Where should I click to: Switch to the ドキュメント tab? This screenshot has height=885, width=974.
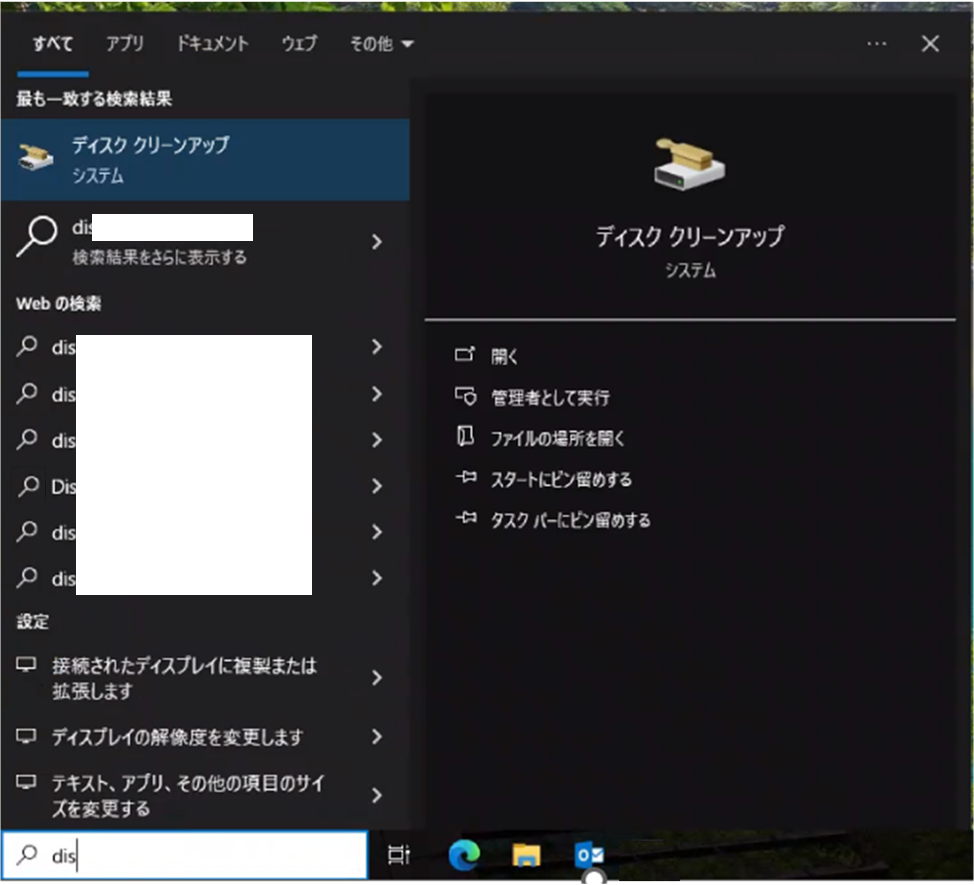[x=212, y=44]
